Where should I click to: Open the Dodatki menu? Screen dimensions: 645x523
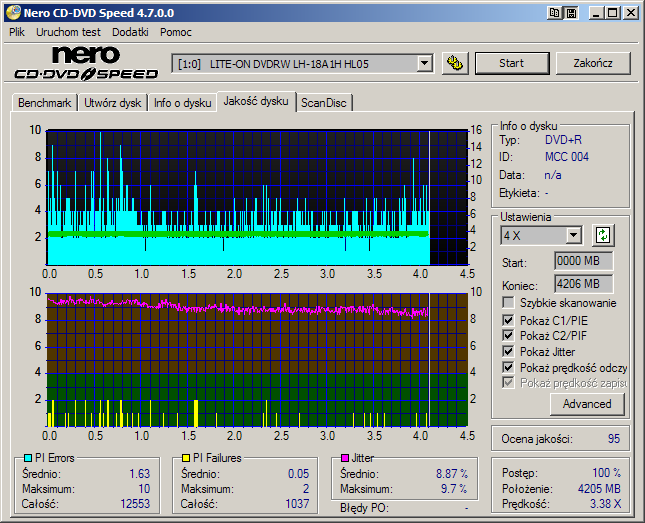[130, 32]
